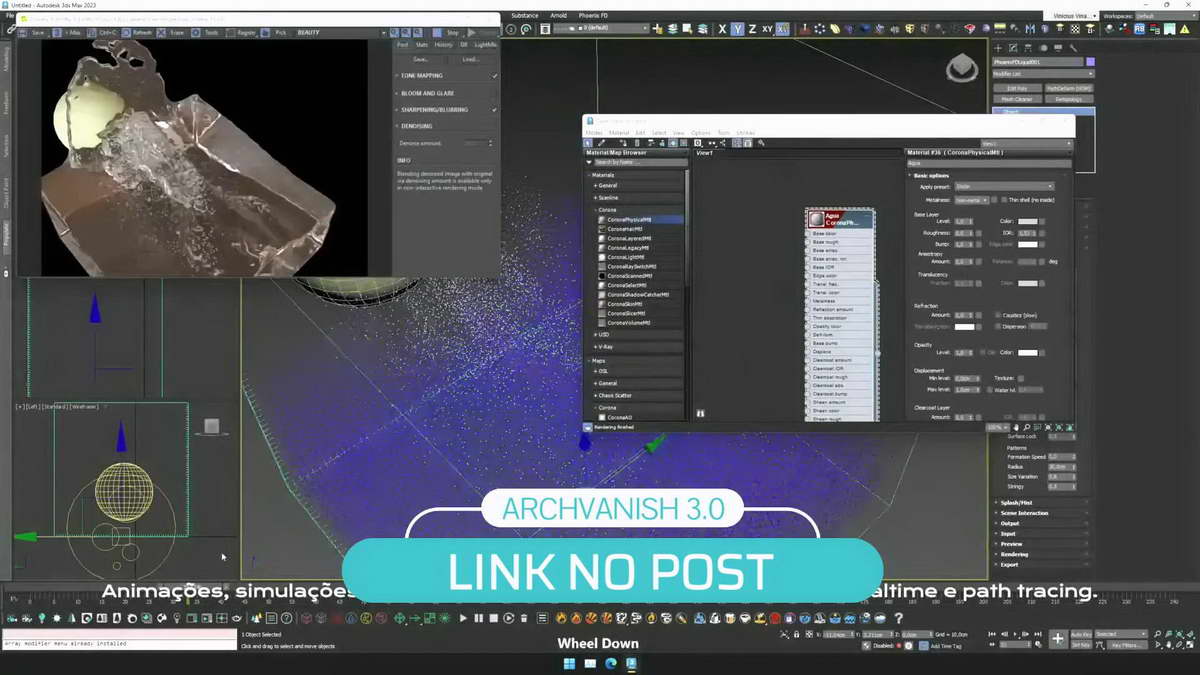Viewport: 1200px width, 675px height.
Task: Click the ViewCube in the viewport
Action: click(962, 68)
